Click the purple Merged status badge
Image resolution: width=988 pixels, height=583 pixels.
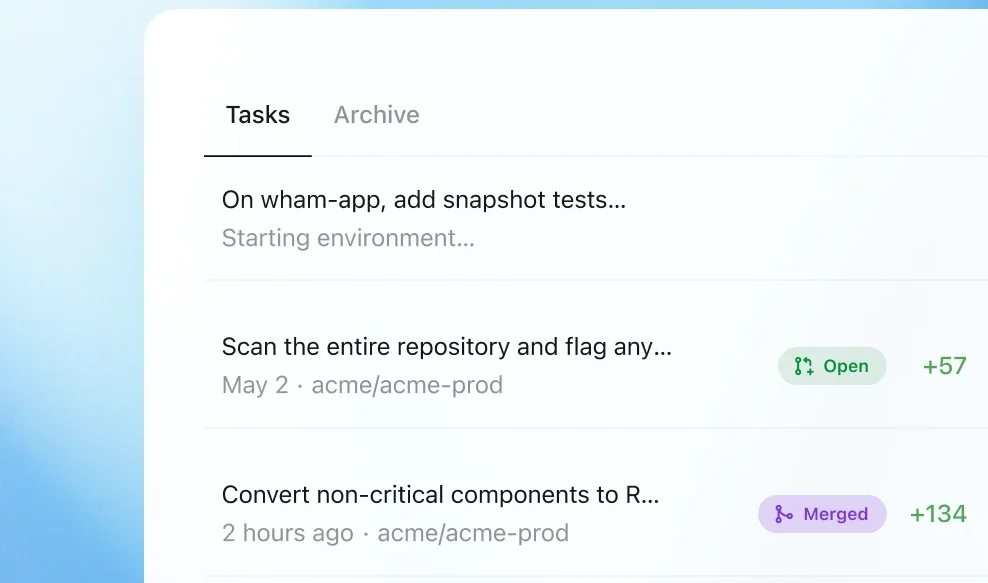[822, 514]
